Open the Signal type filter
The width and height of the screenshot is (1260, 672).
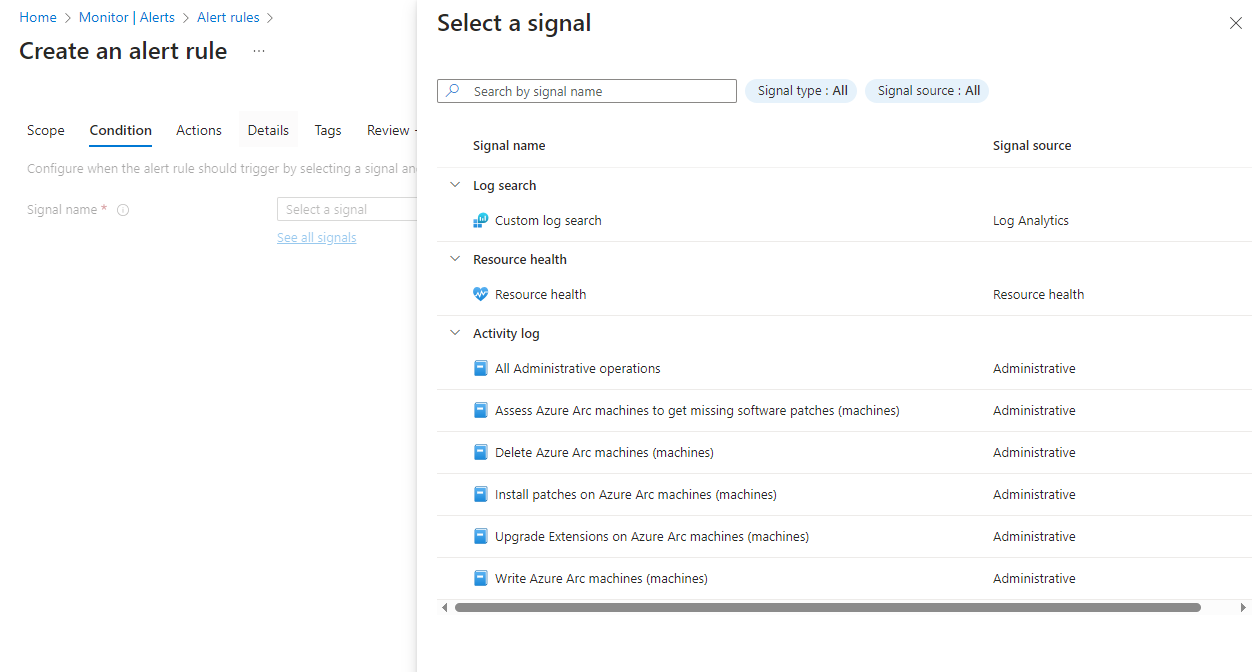click(x=801, y=91)
